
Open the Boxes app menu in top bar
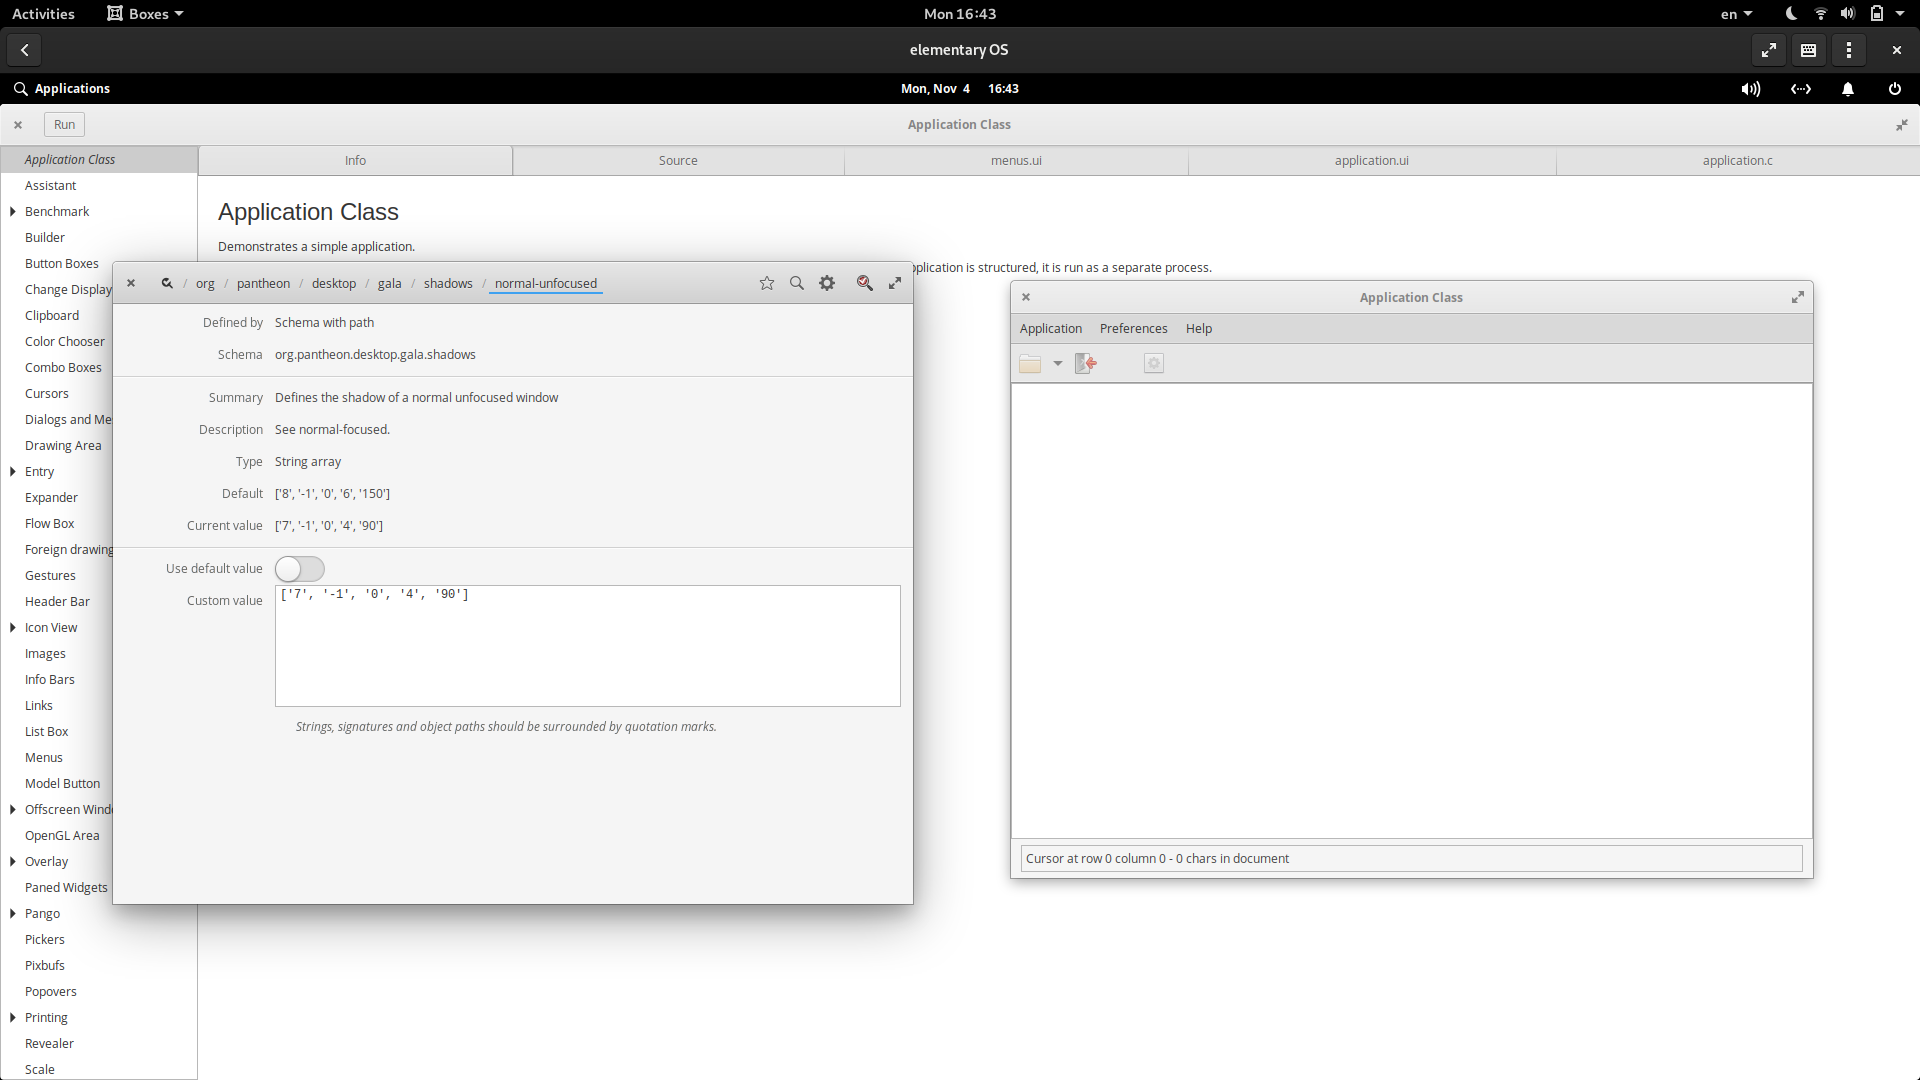tap(146, 14)
